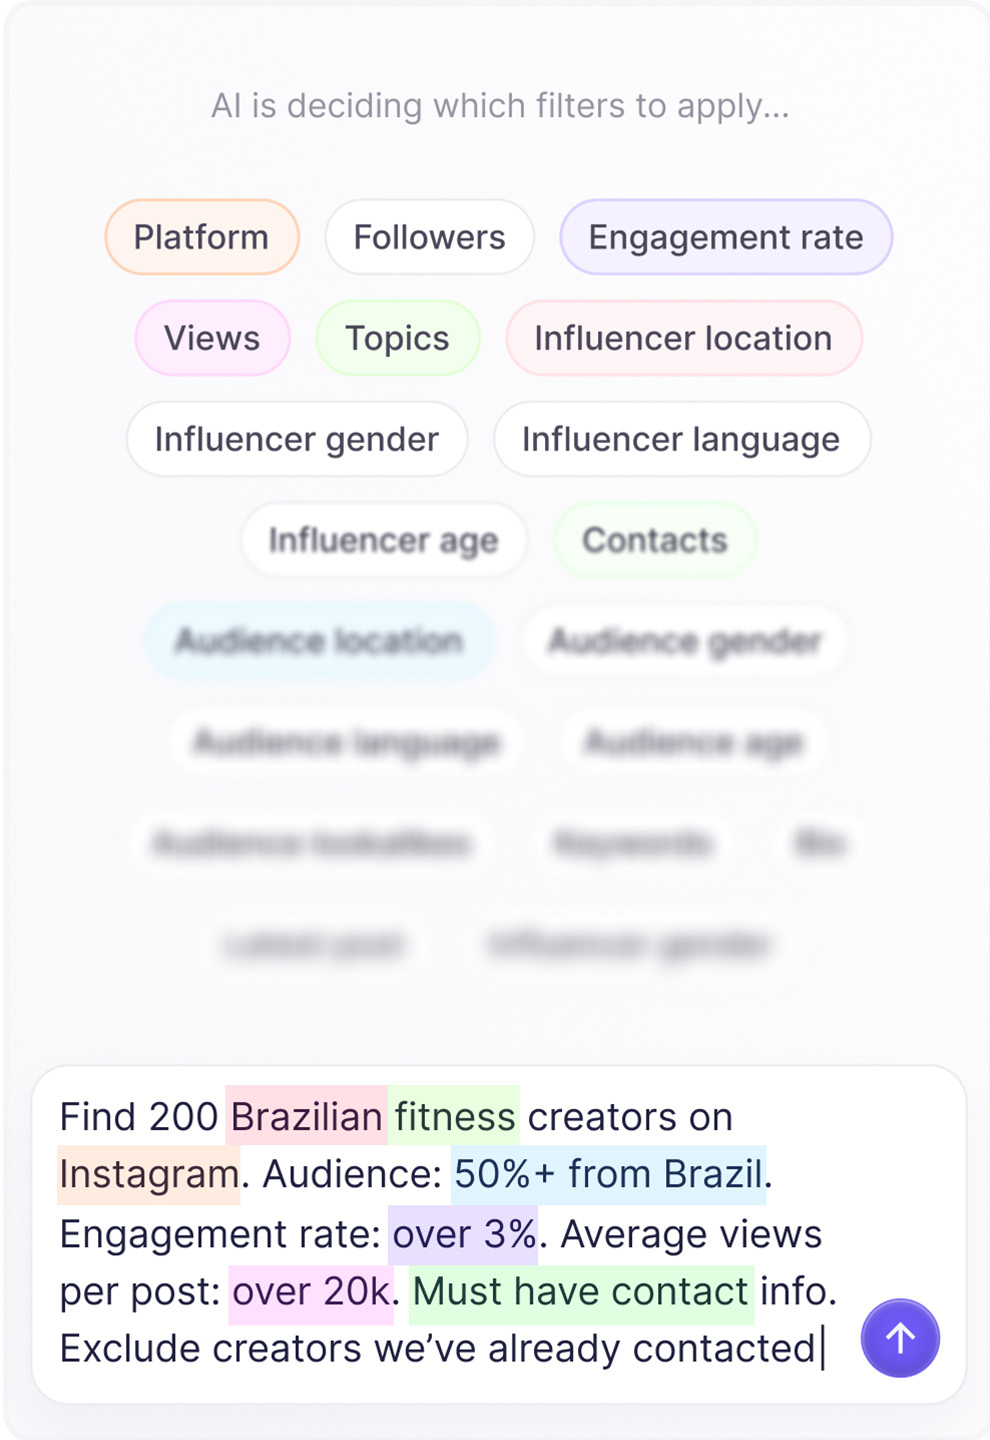Screen dimensions: 990x1440
Task: Click the Audience location filter chip
Action: click(x=319, y=641)
